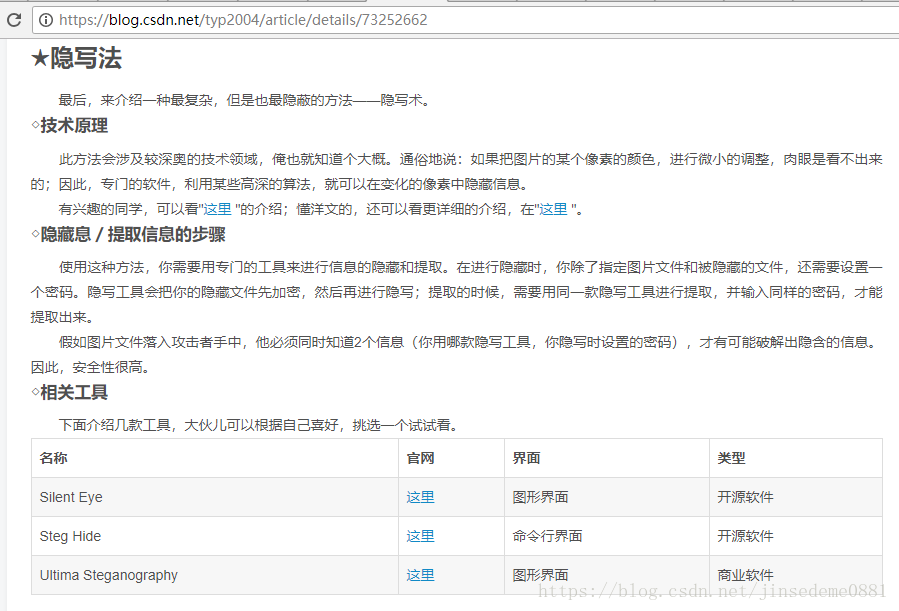Click the "名称" column header
This screenshot has width=899, height=611.
215,458
